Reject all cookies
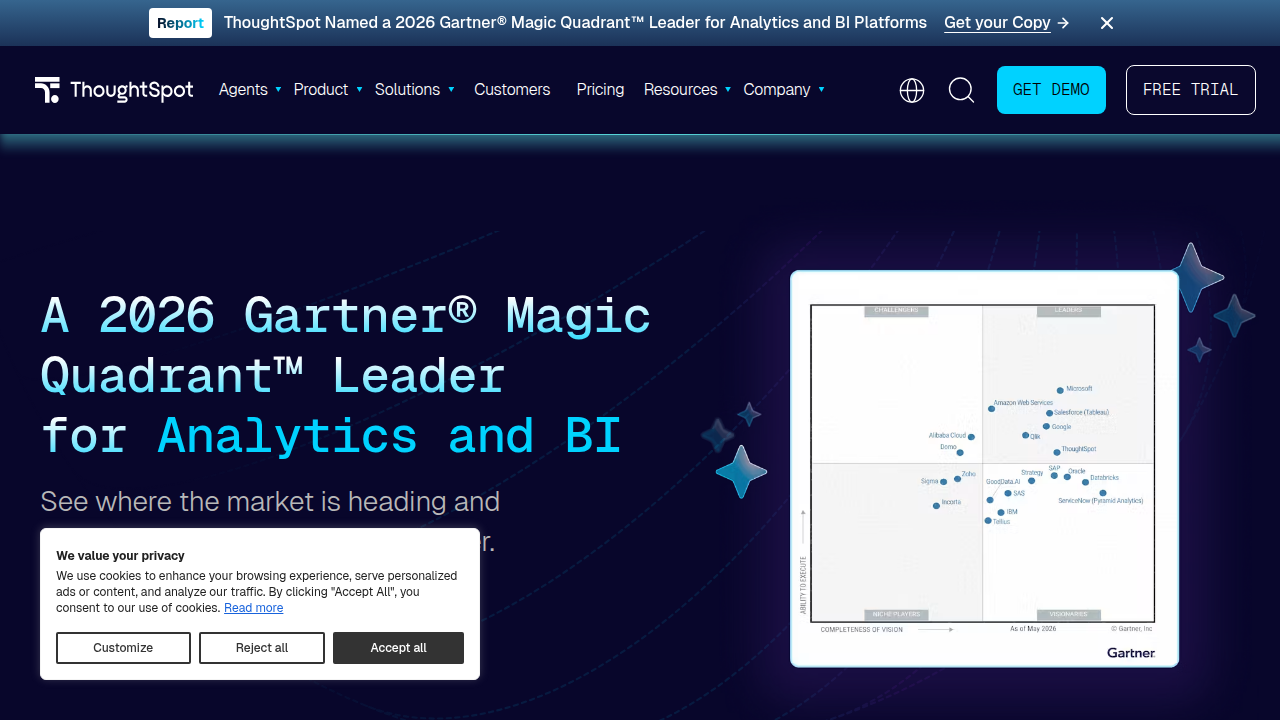 coord(262,648)
